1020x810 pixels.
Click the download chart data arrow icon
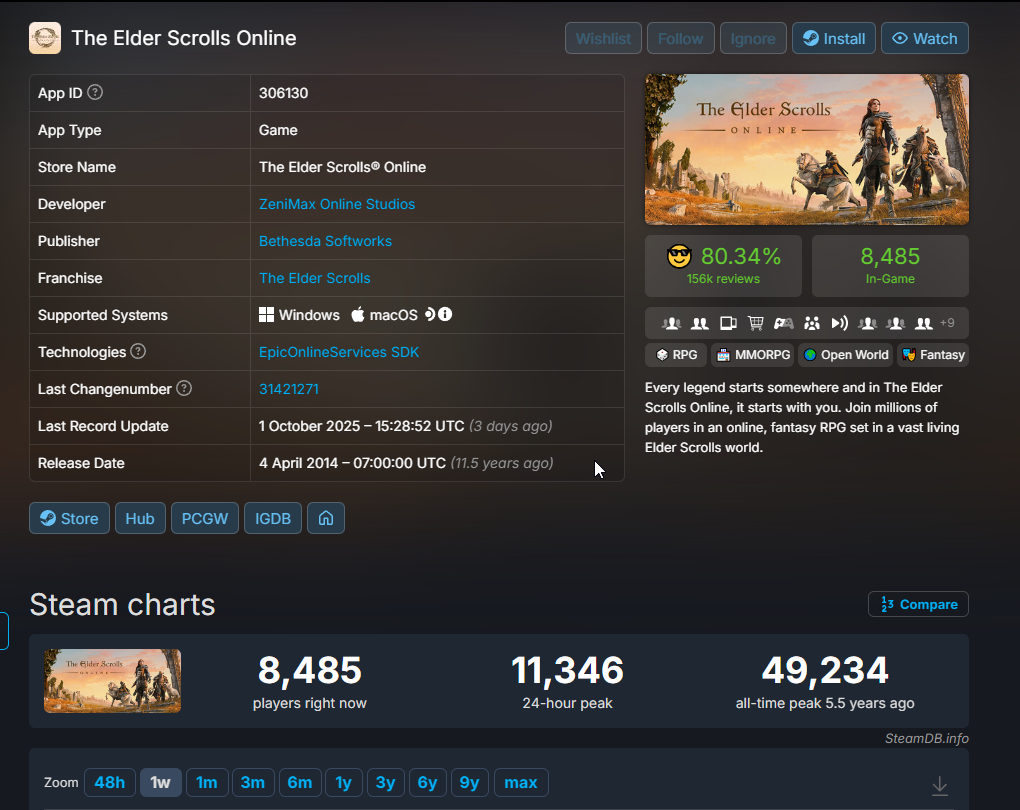coord(939,785)
